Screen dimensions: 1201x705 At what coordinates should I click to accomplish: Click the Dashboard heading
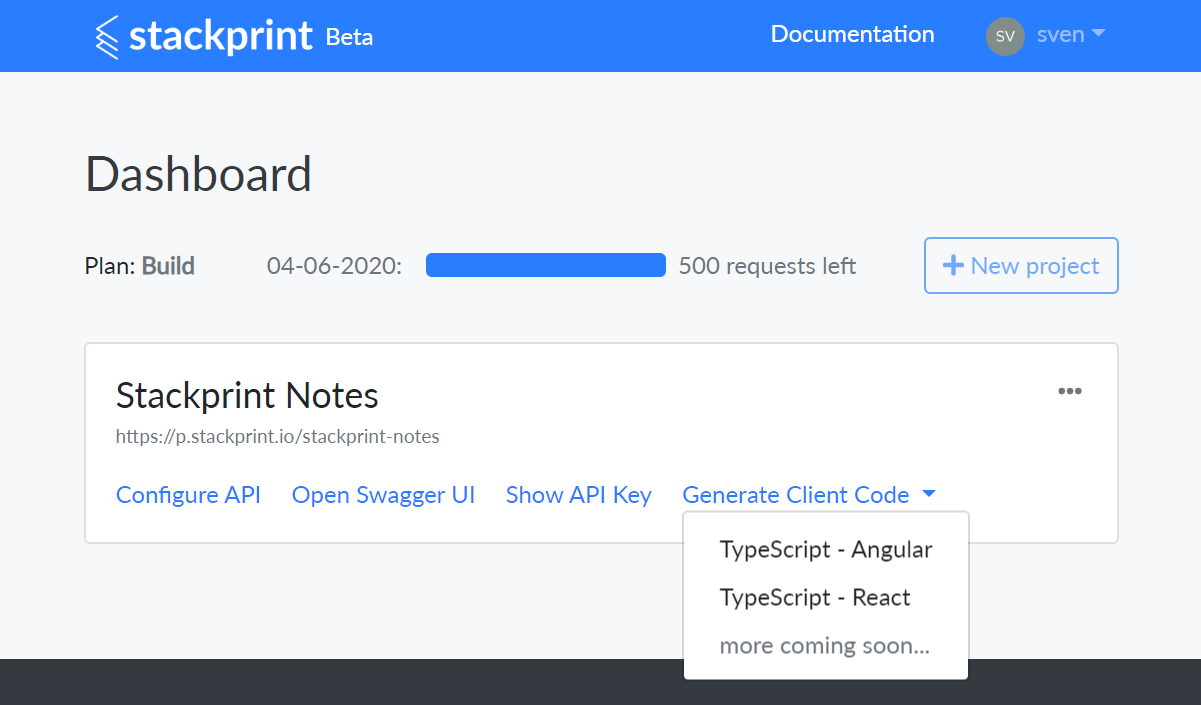click(x=199, y=174)
